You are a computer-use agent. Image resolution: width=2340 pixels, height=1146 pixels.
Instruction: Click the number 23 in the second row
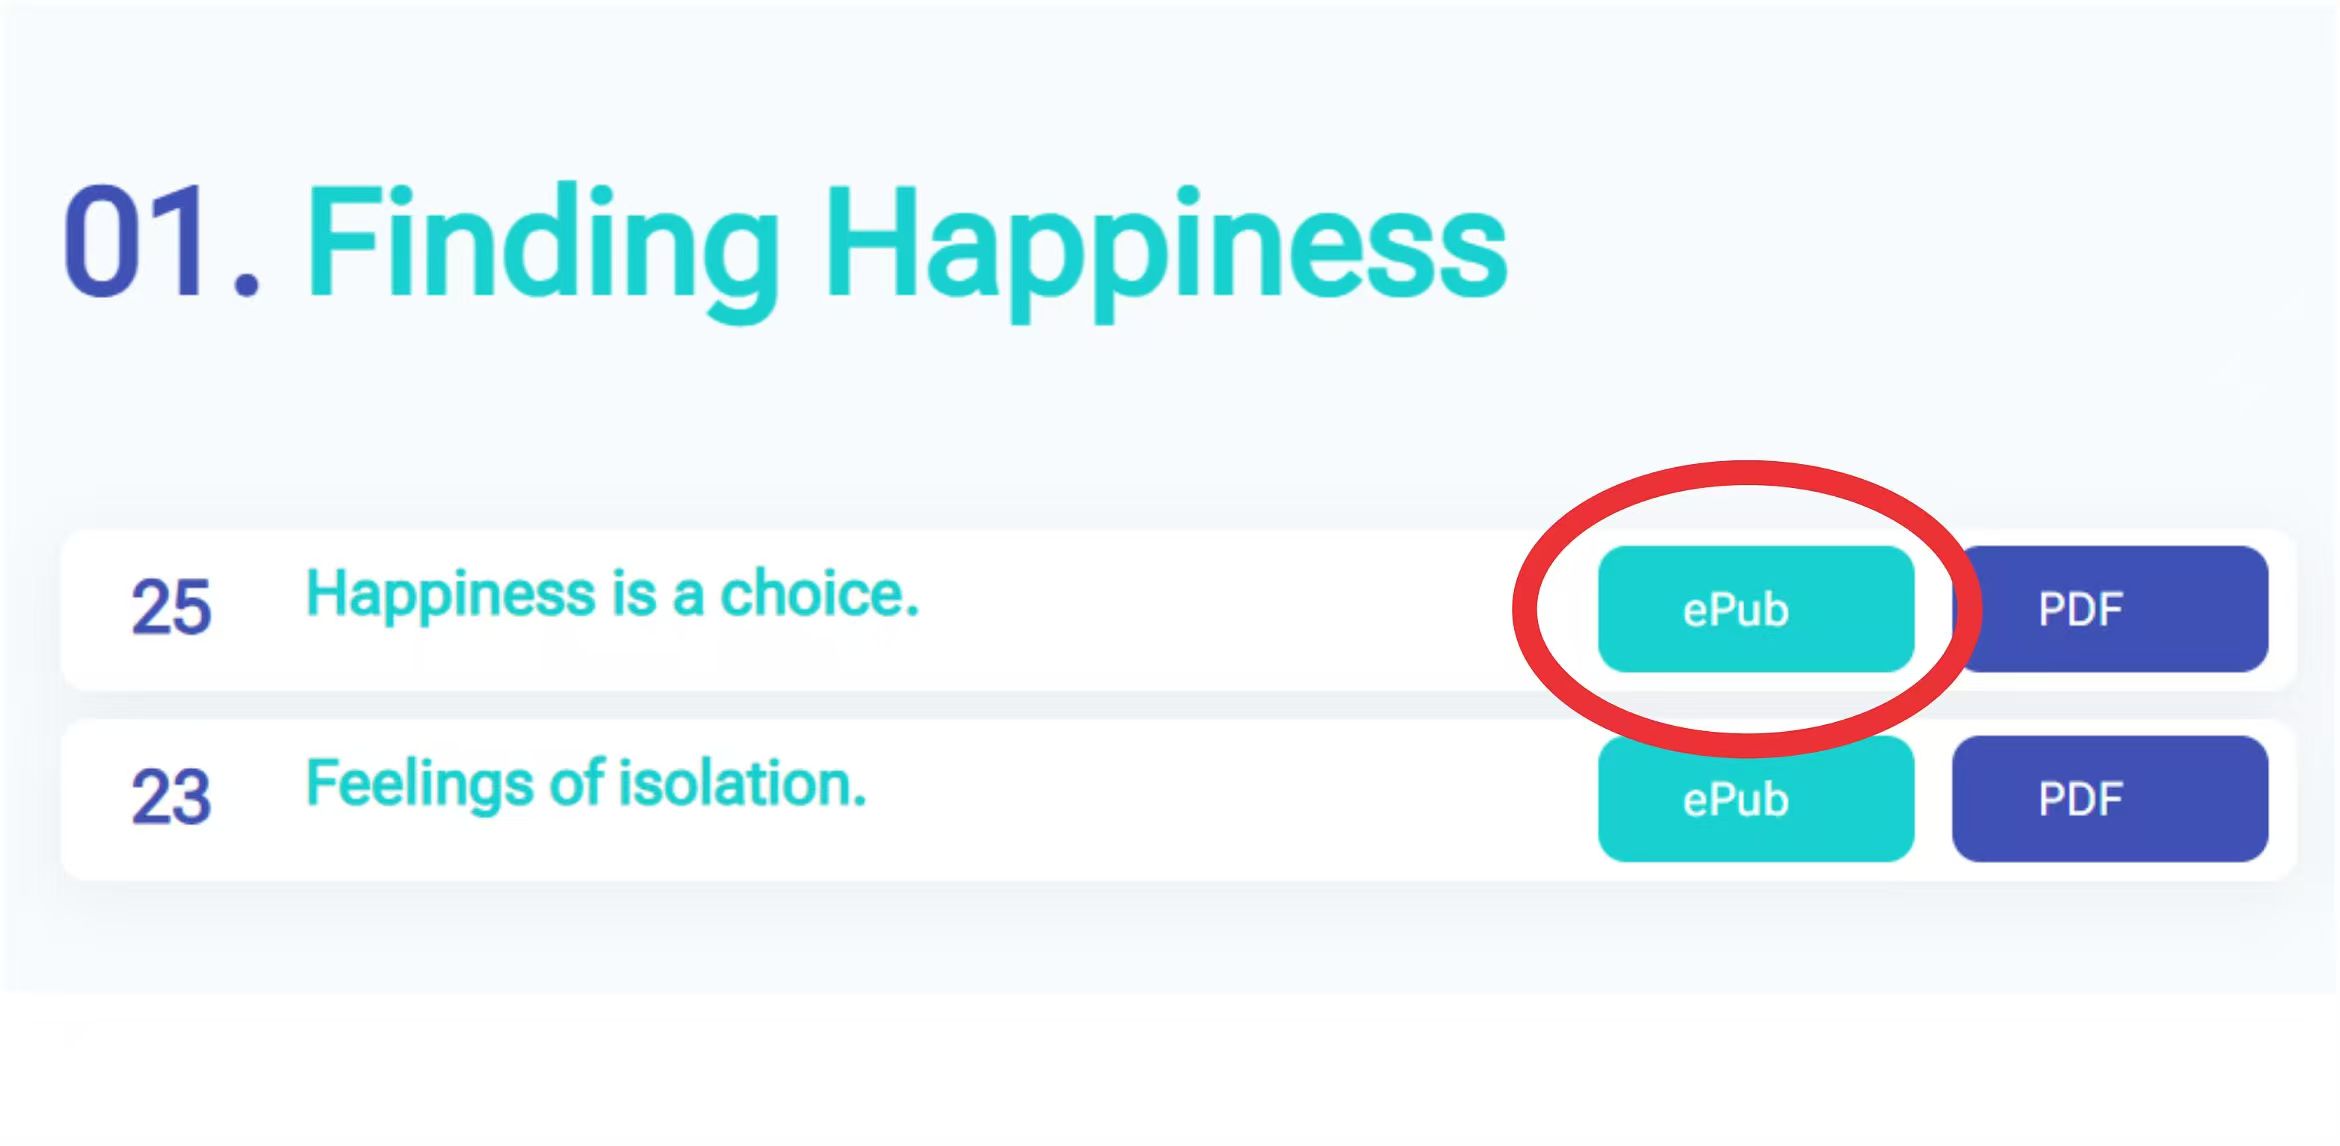171,798
